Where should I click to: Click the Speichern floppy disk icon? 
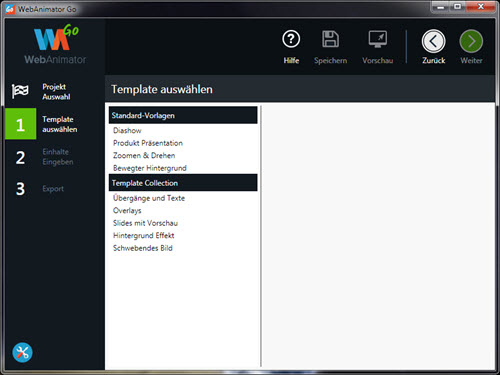(330, 39)
